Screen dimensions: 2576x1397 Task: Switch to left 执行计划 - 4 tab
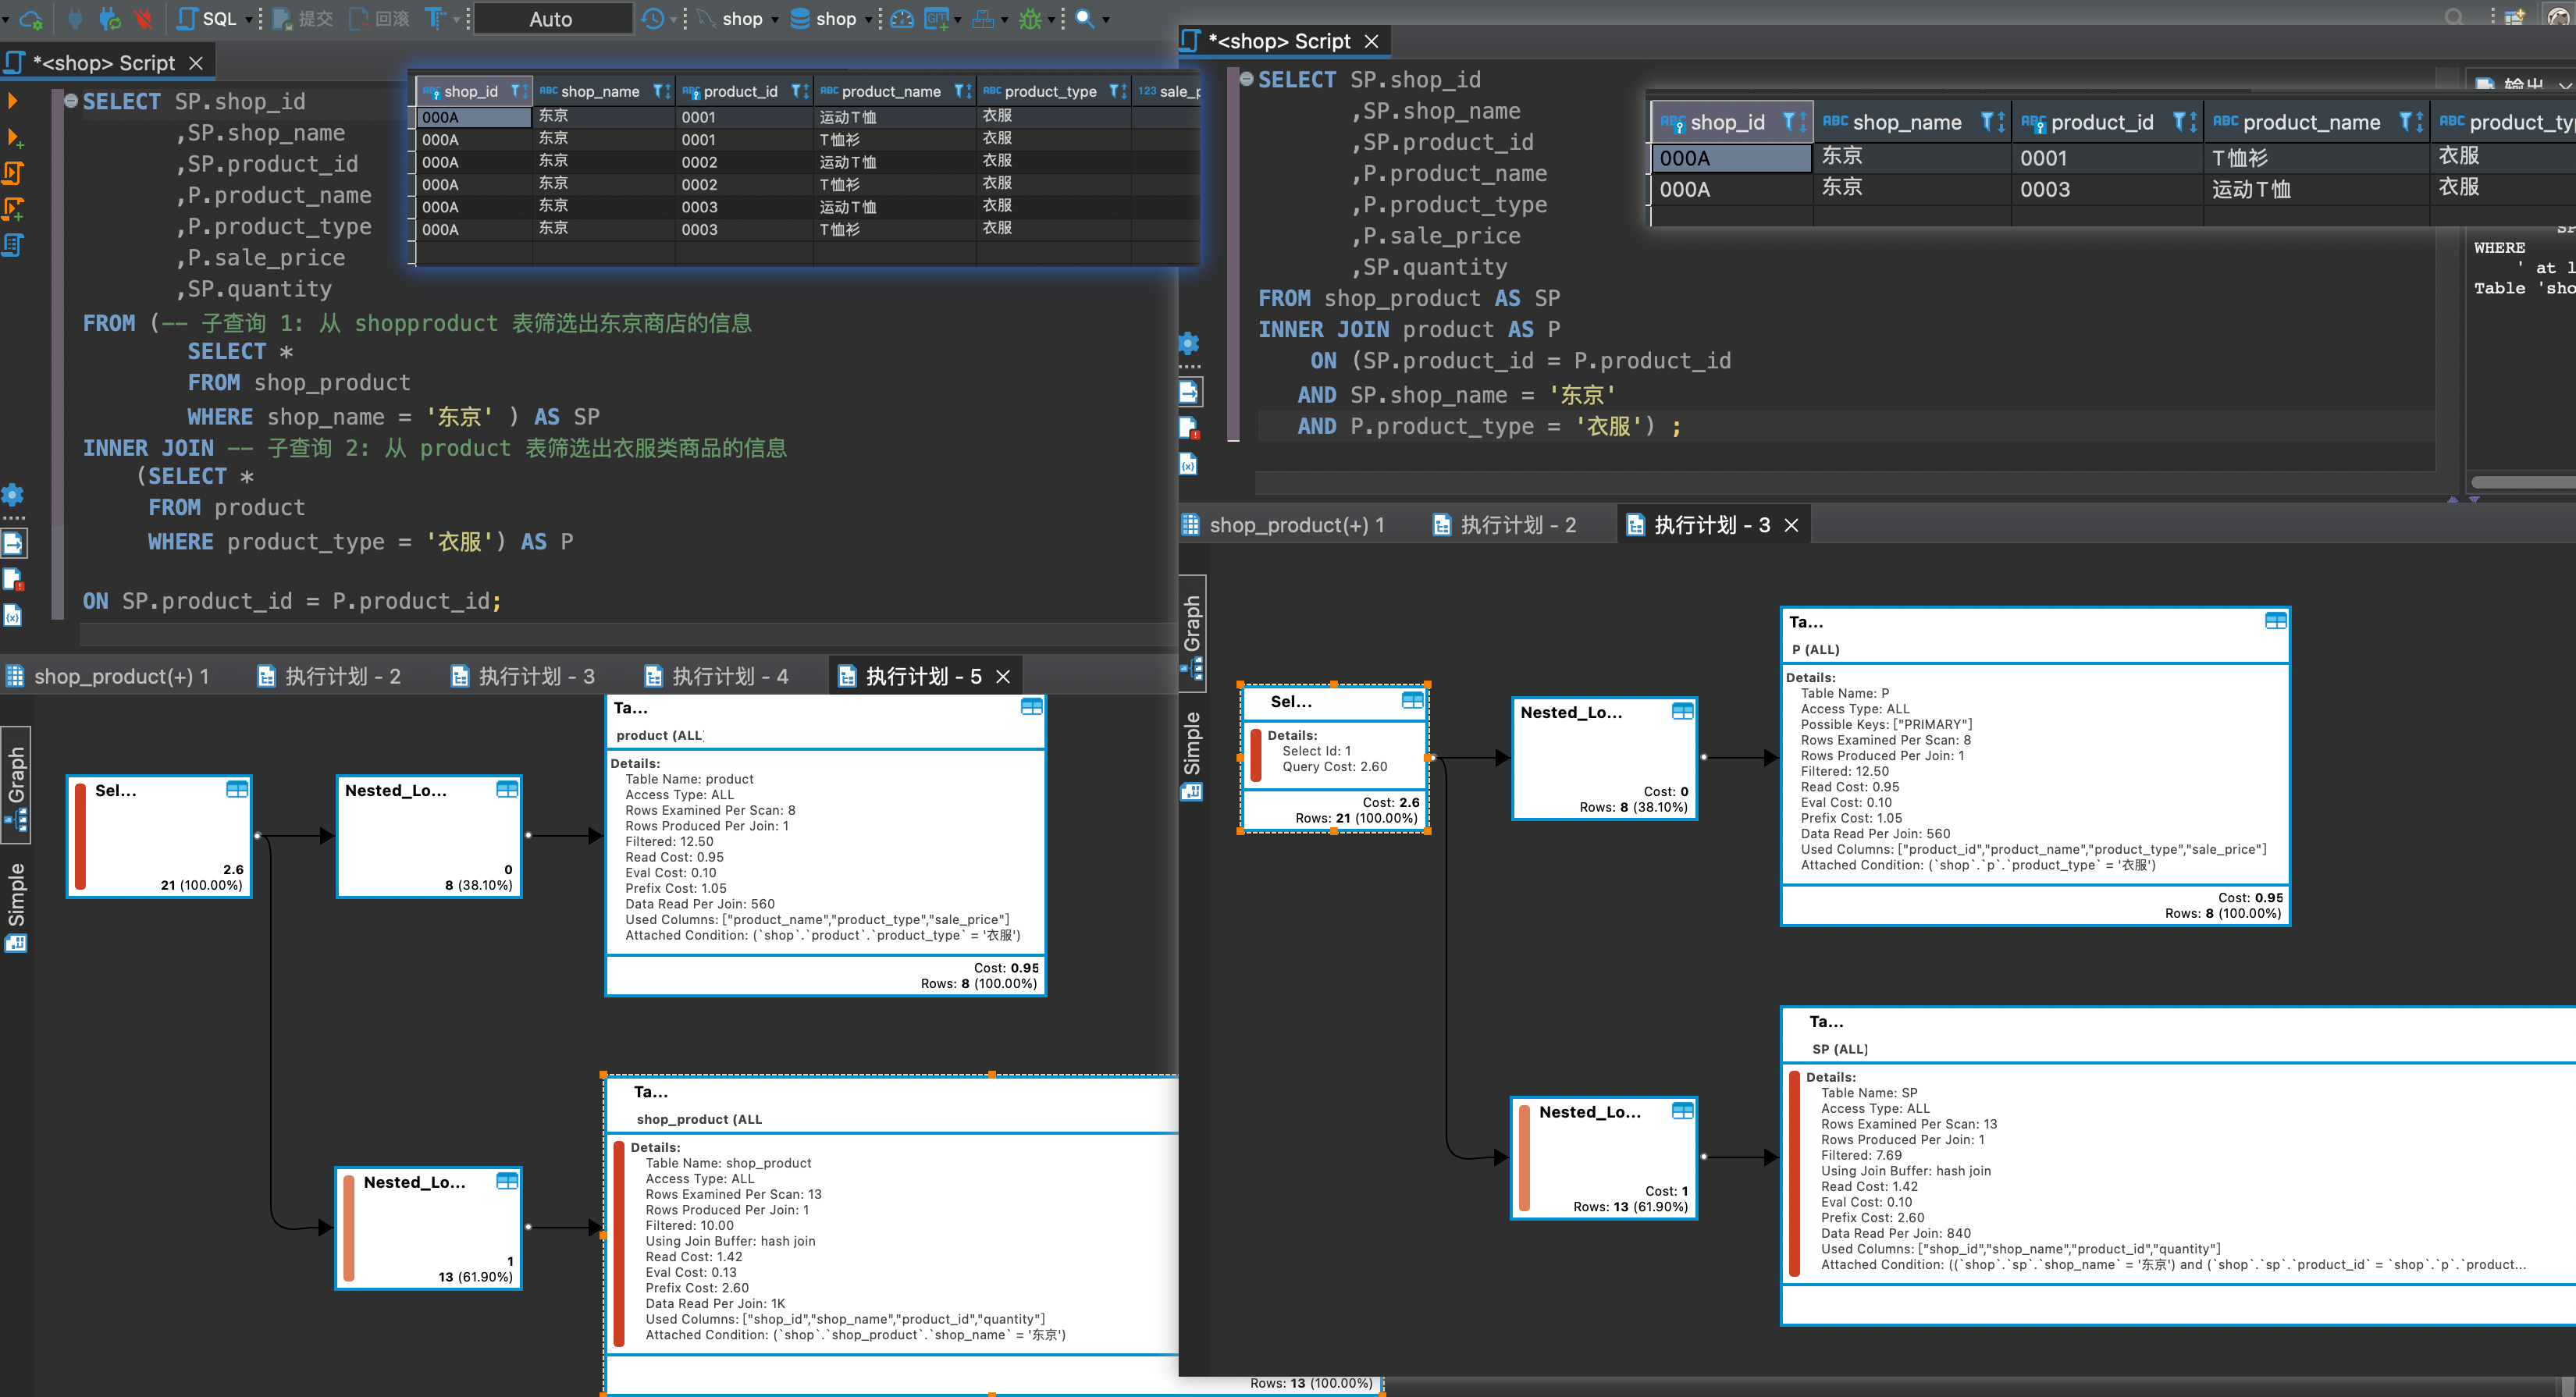[x=717, y=676]
